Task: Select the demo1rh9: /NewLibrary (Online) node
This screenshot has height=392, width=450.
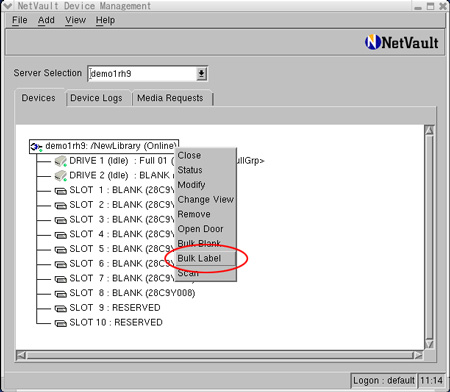Action: [104, 146]
